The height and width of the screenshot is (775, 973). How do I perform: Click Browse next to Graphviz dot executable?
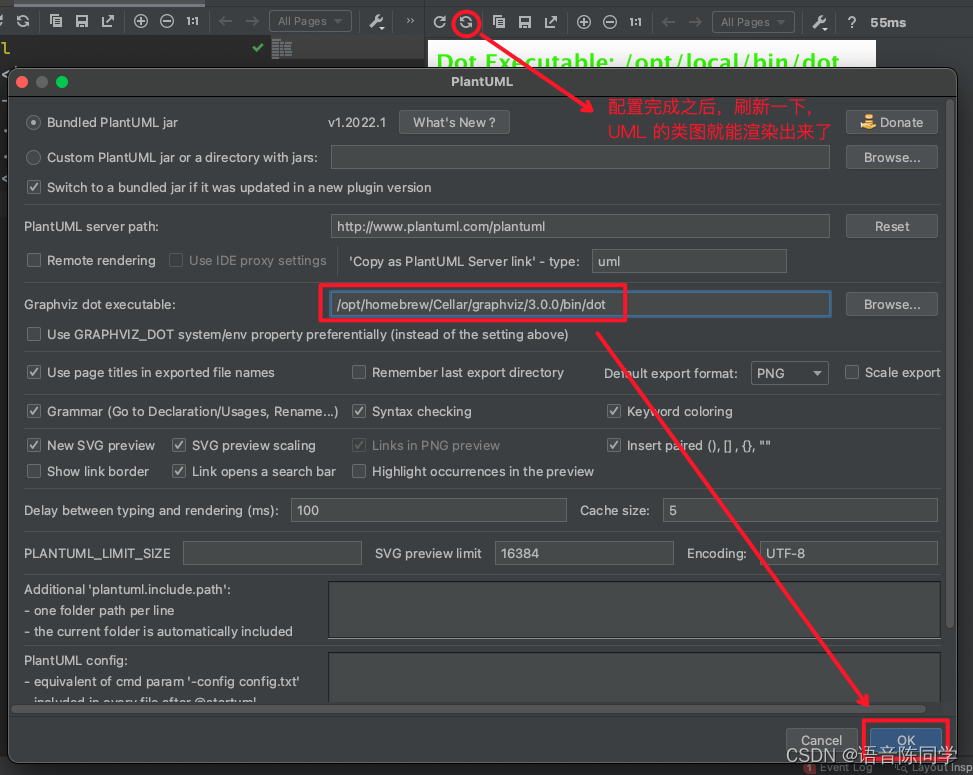[892, 305]
